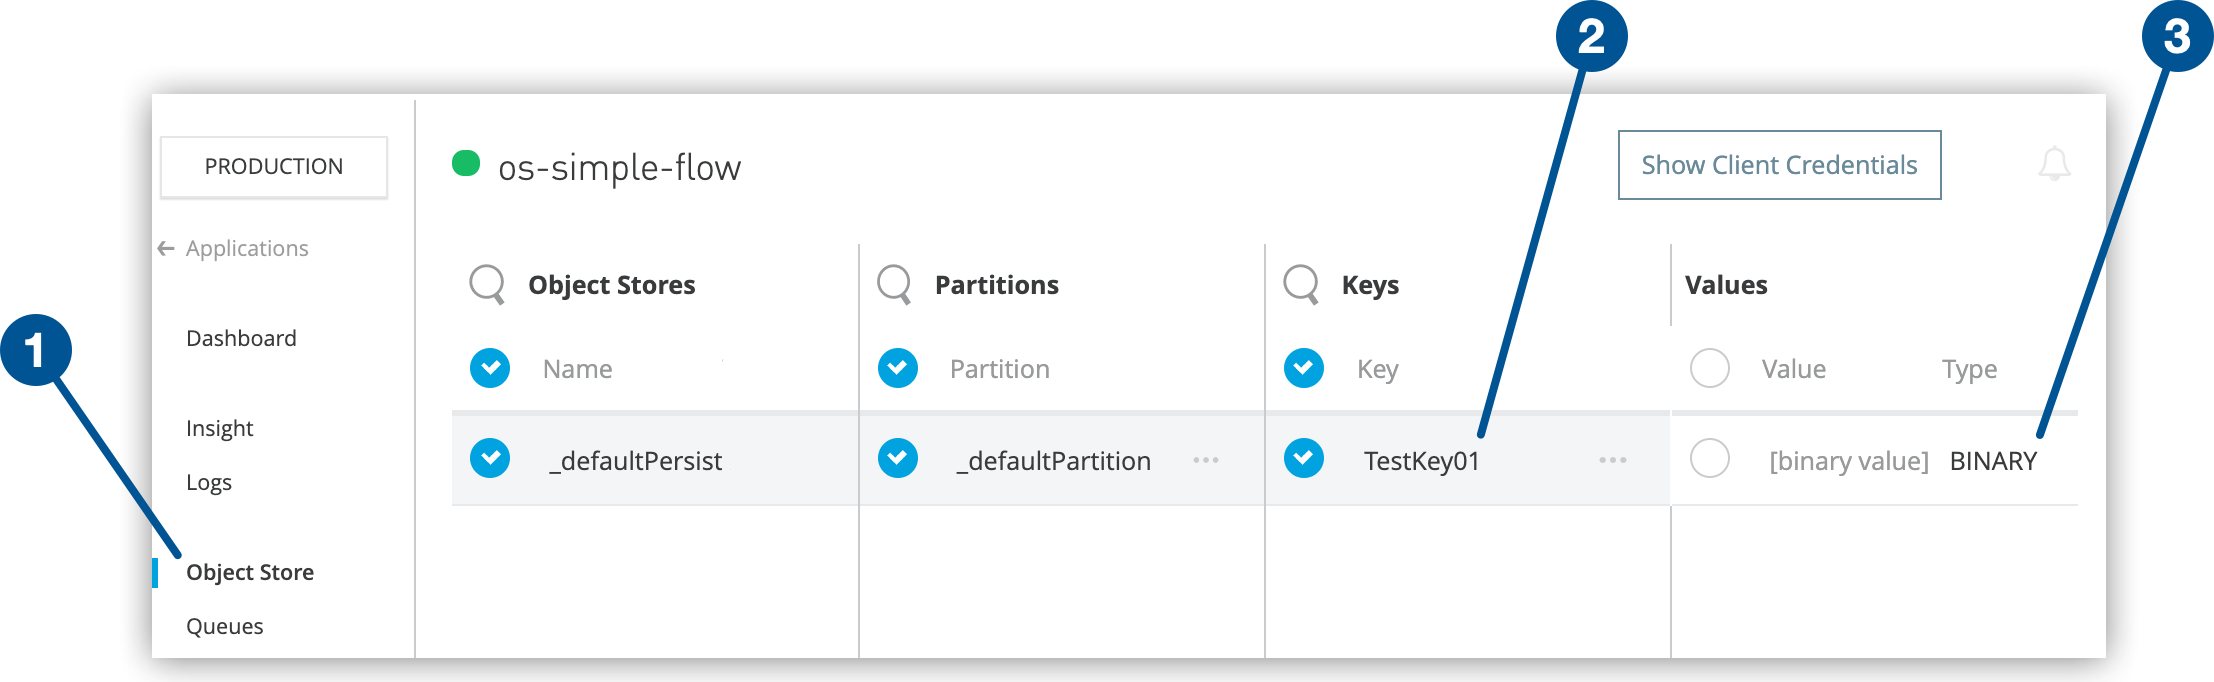Image resolution: width=2214 pixels, height=682 pixels.
Task: Open the Dashboard section
Action: point(240,338)
